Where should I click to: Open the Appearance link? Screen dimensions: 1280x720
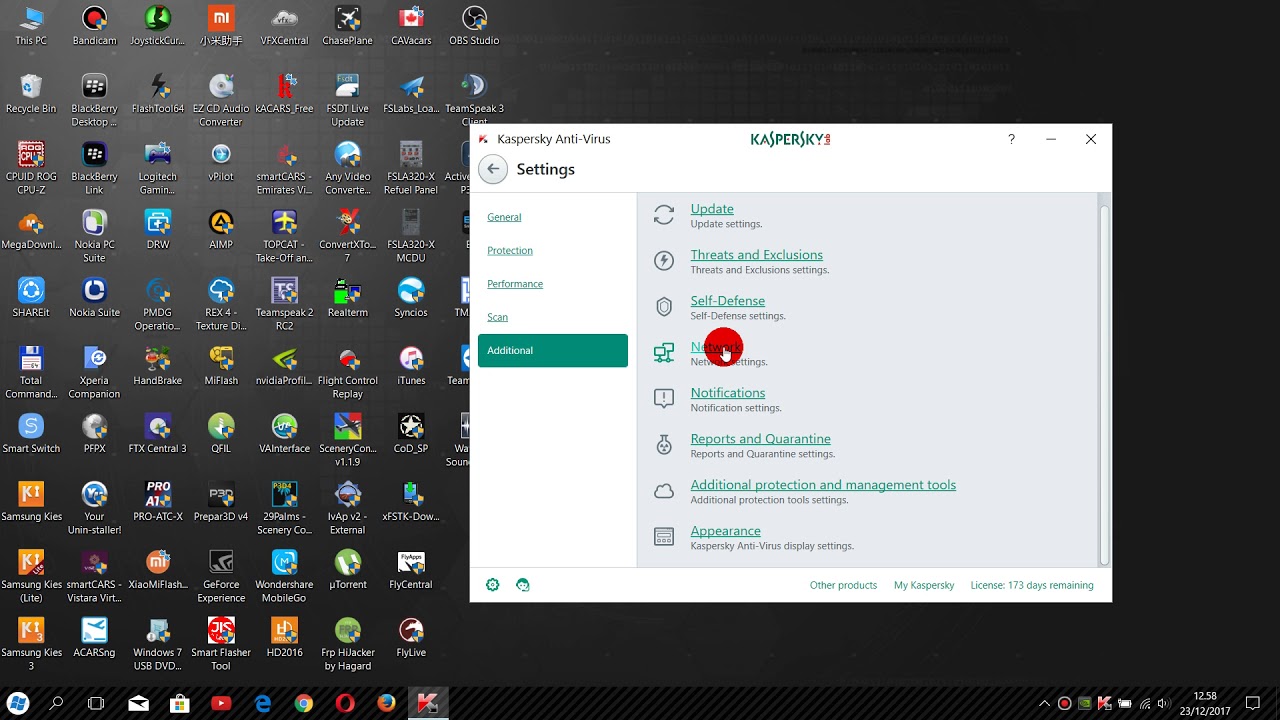coord(725,531)
